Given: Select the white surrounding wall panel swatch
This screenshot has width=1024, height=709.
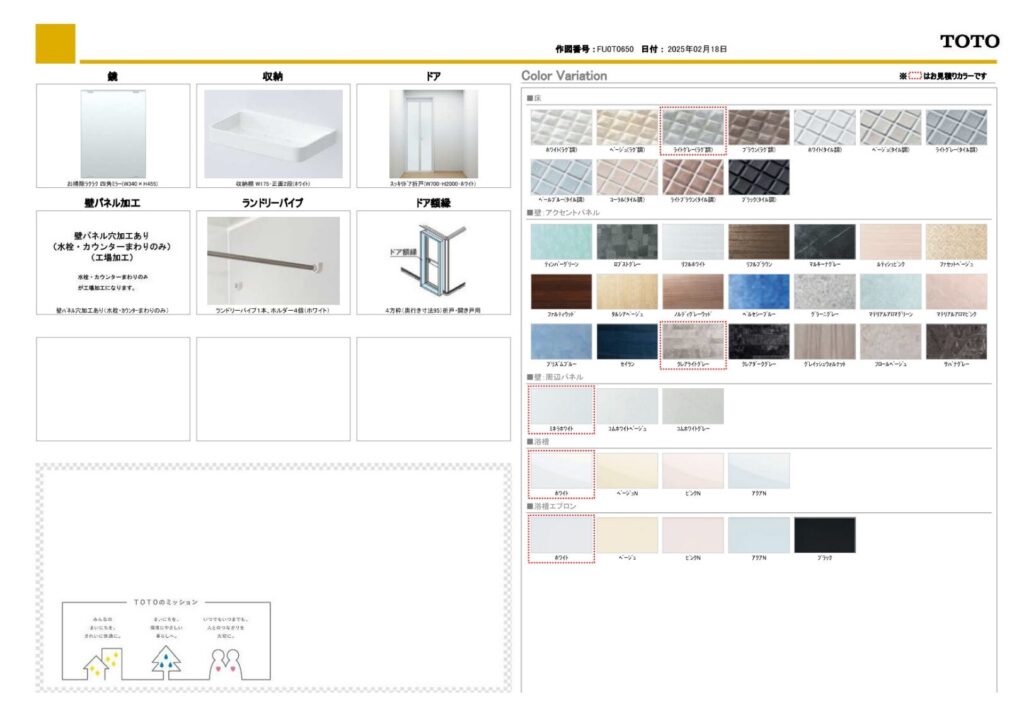Looking at the screenshot, I should coord(561,406).
